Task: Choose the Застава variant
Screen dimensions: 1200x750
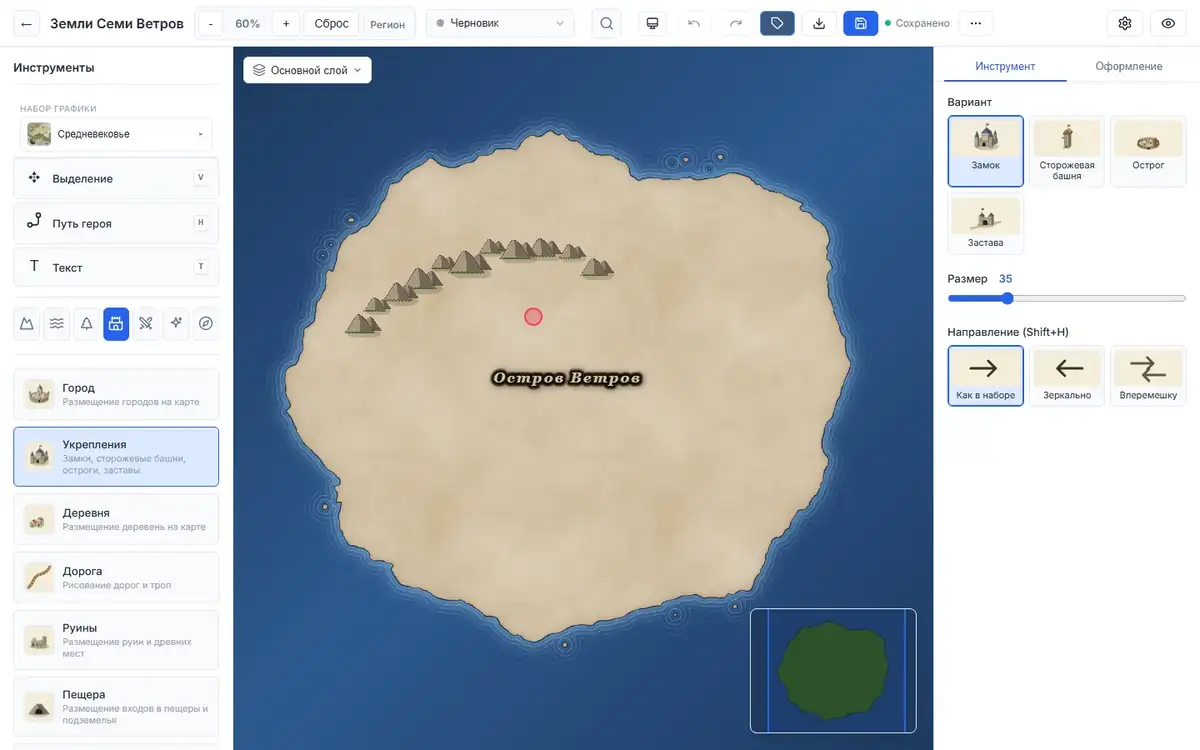Action: pos(986,224)
